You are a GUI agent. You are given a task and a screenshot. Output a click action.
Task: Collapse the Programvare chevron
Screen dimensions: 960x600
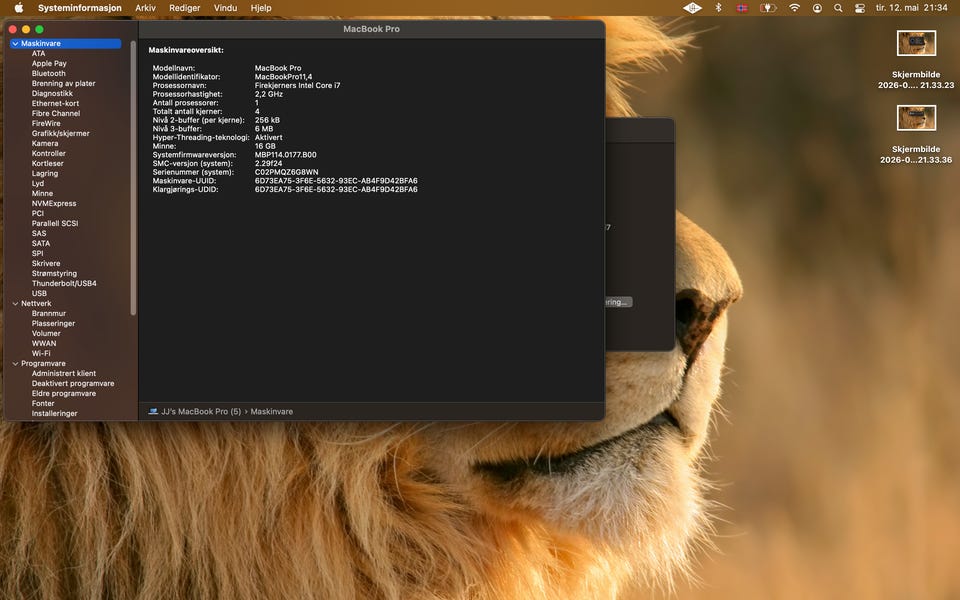(x=15, y=364)
